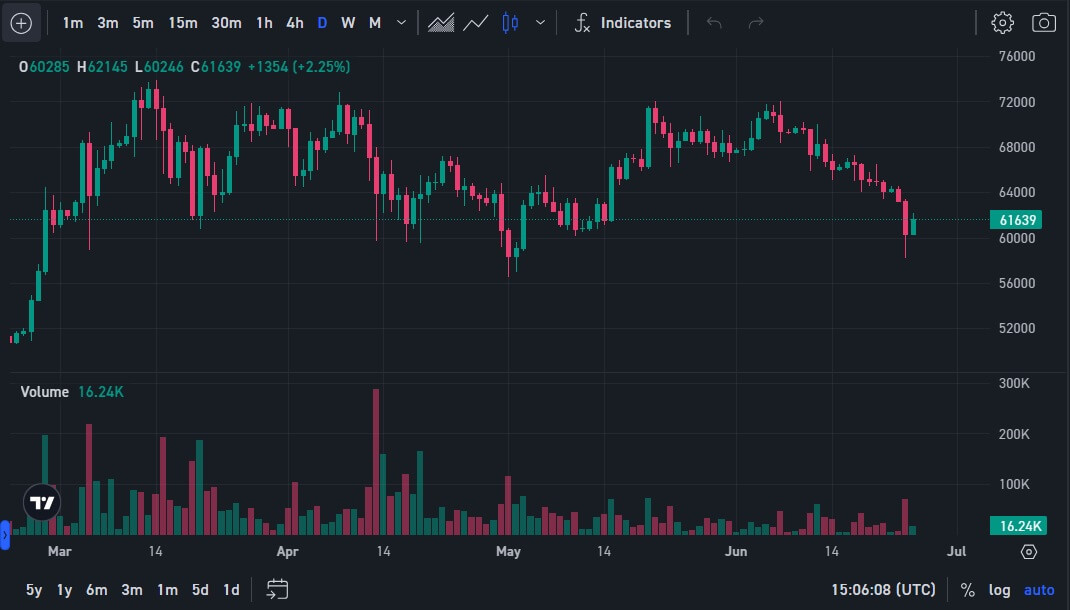Take a chart snapshot with camera icon
Image resolution: width=1070 pixels, height=610 pixels.
point(1044,23)
